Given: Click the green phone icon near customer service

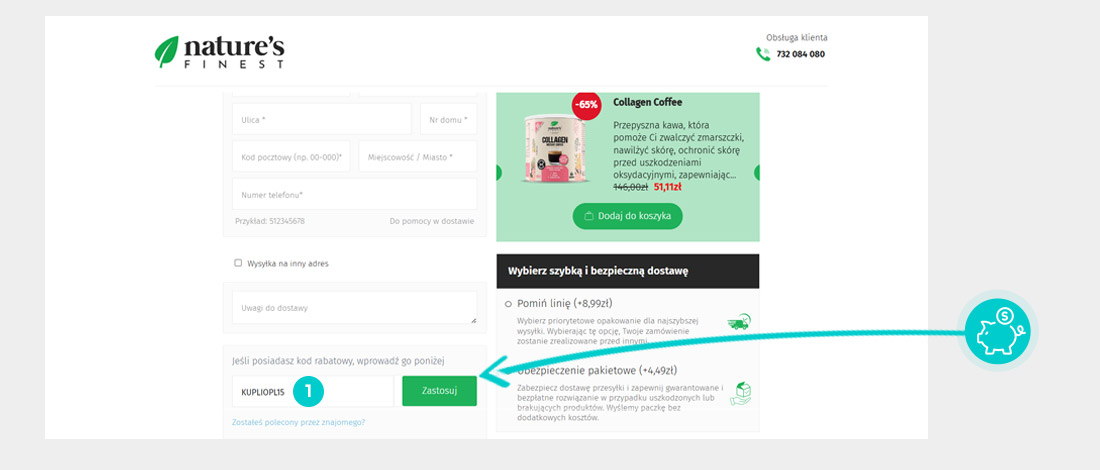Looking at the screenshot, I should (x=762, y=54).
